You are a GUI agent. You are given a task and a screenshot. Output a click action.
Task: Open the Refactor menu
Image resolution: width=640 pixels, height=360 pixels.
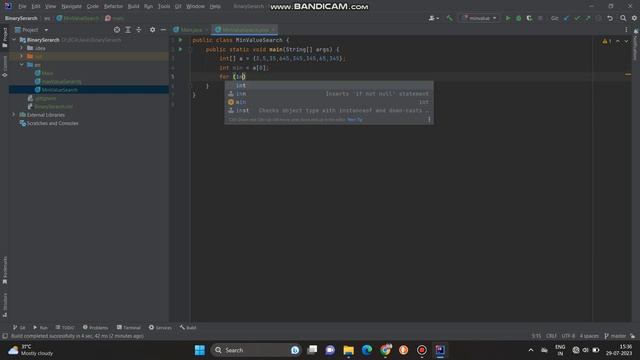point(113,7)
